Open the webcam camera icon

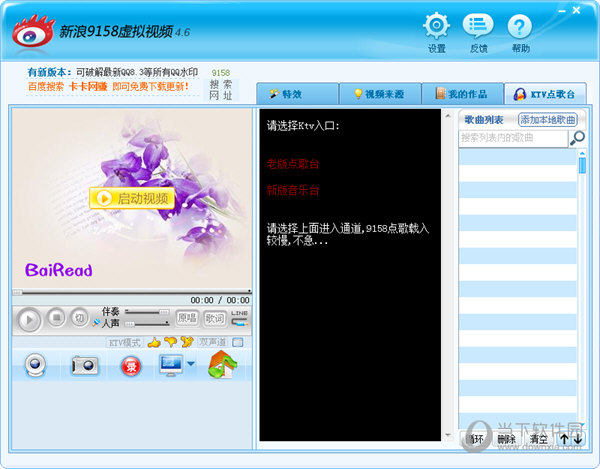(35, 365)
